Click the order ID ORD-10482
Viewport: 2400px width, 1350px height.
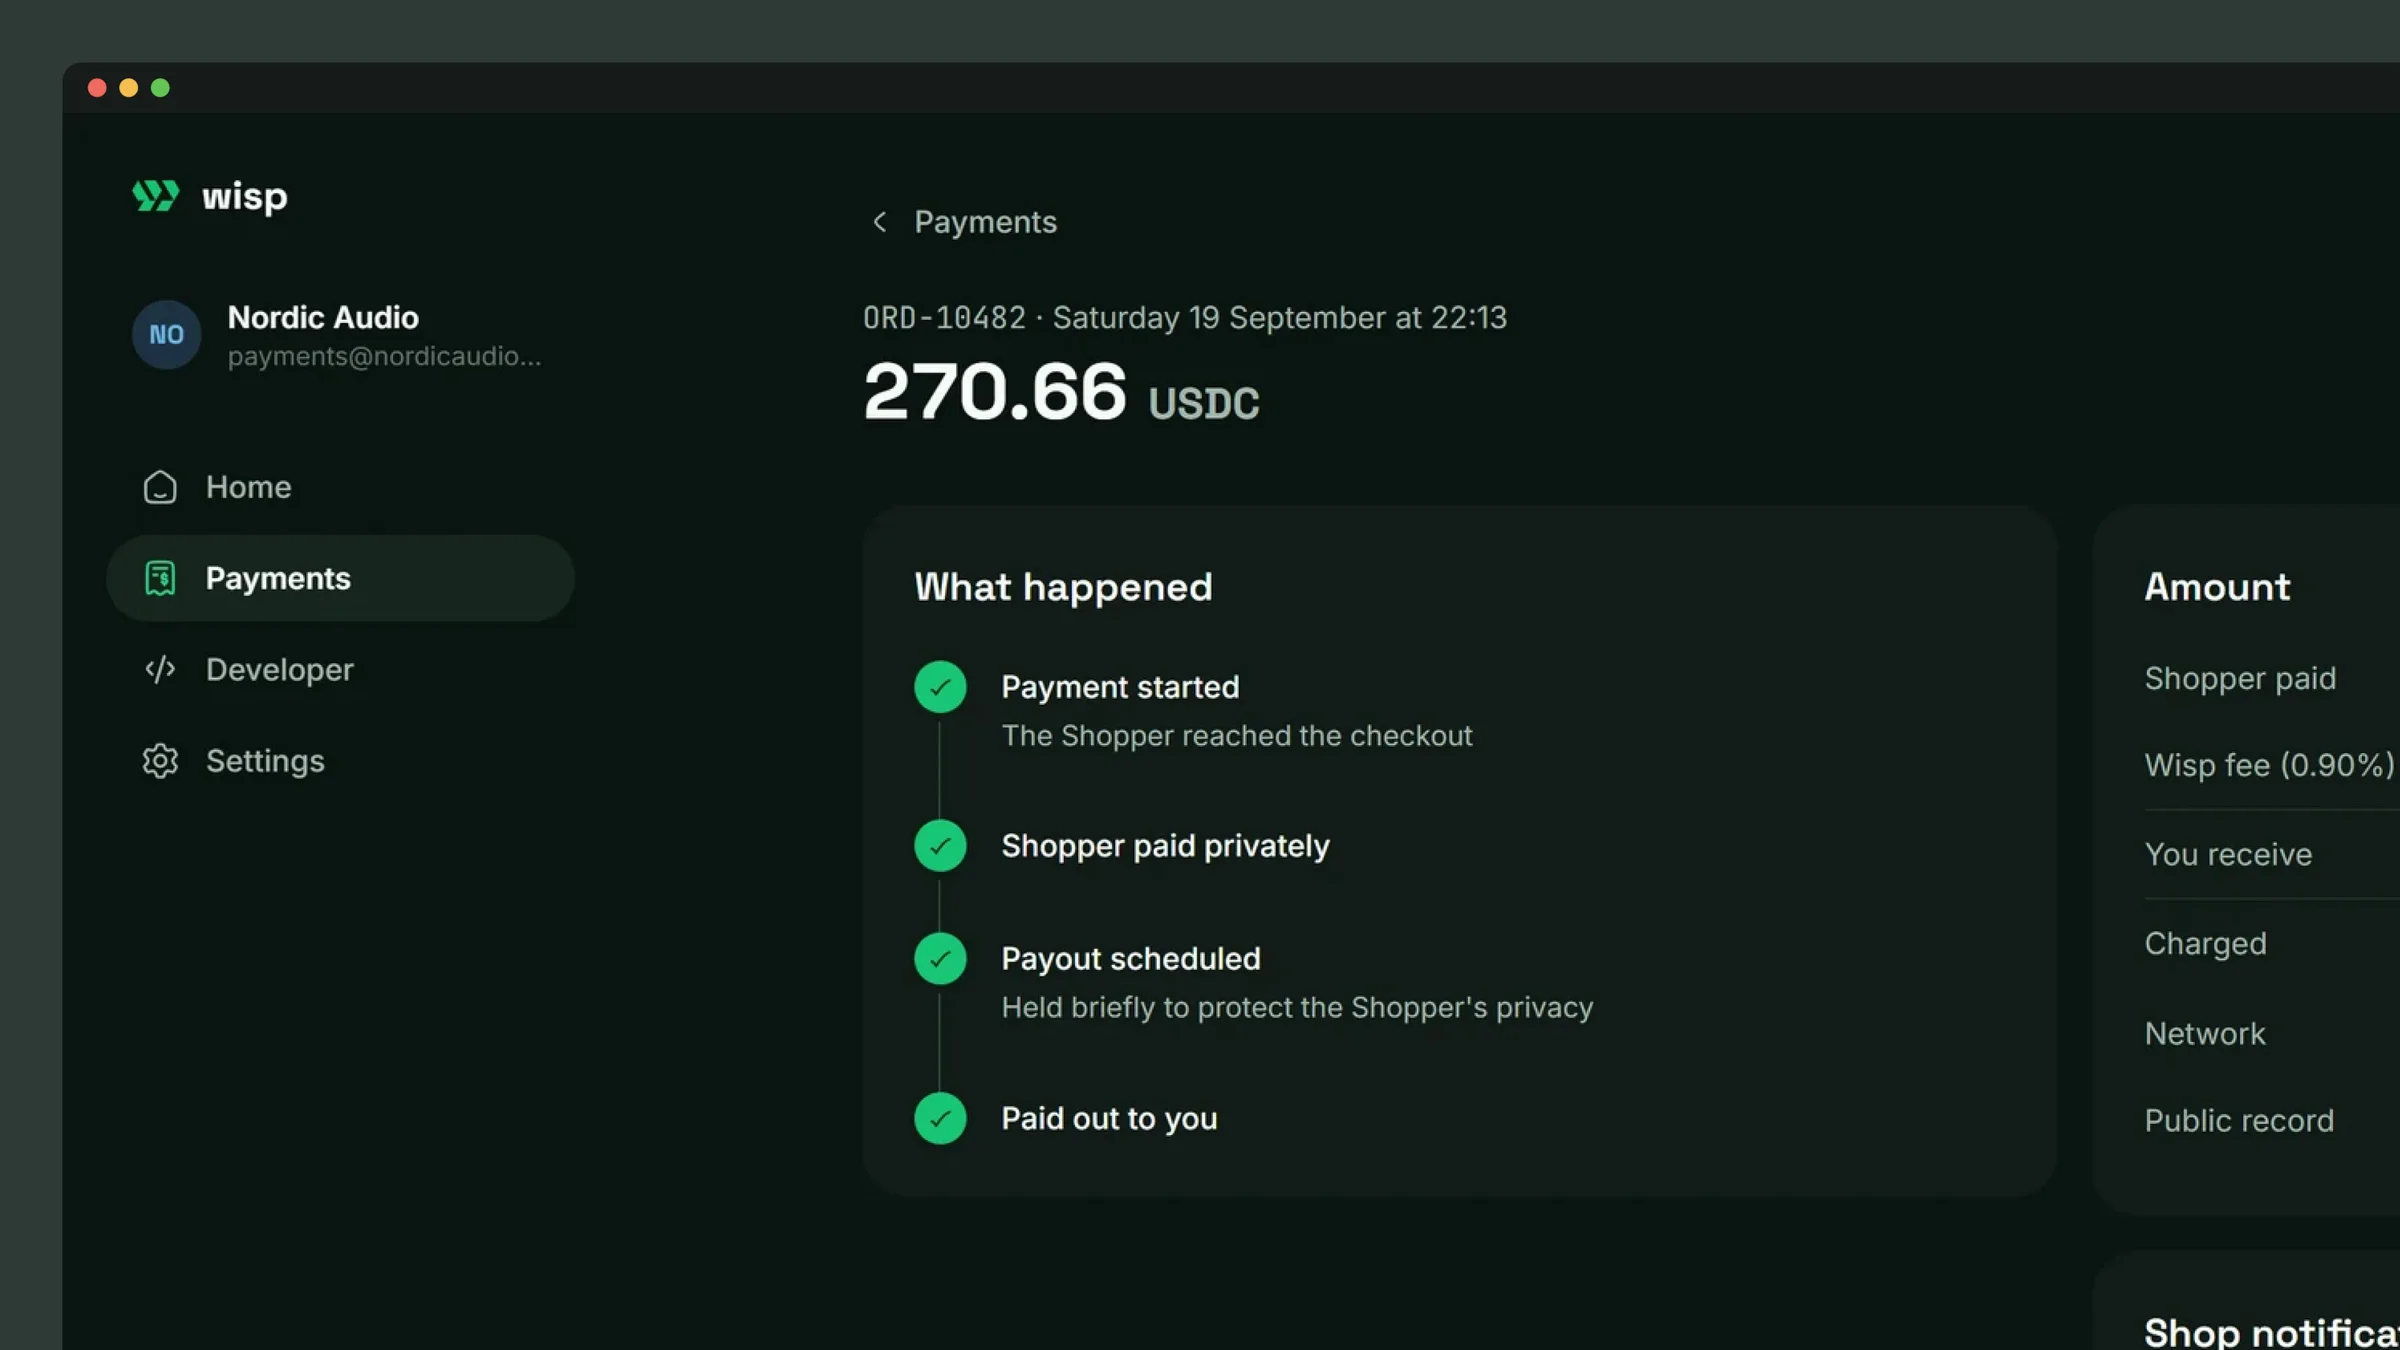(x=944, y=317)
